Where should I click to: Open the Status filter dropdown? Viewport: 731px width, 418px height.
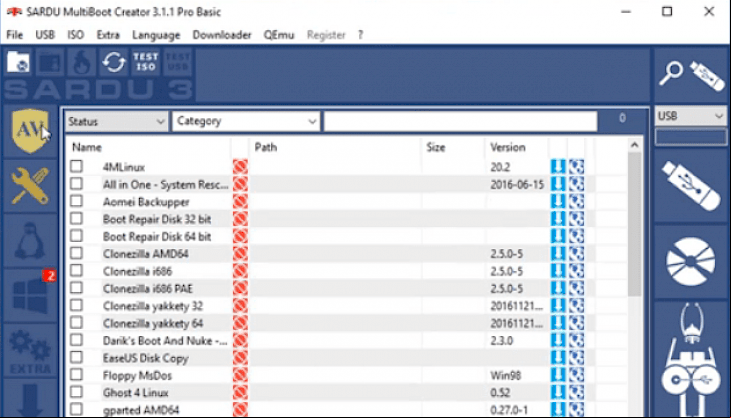tap(116, 122)
